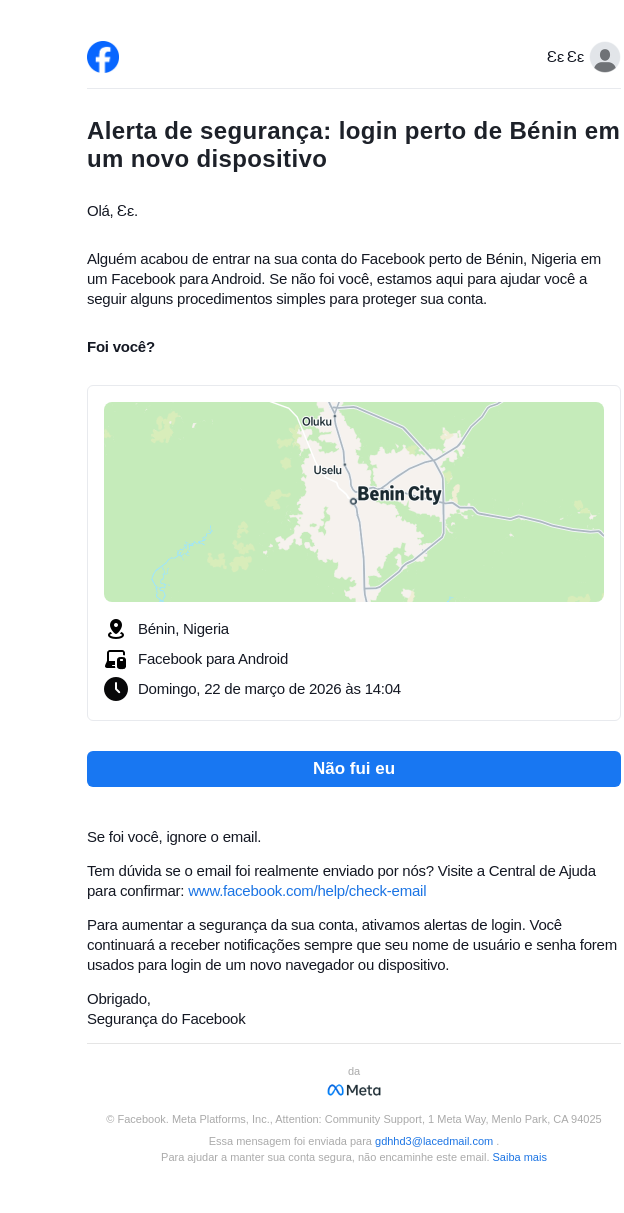Click the profile avatar picture
The width and height of the screenshot is (624, 1213).
(604, 57)
